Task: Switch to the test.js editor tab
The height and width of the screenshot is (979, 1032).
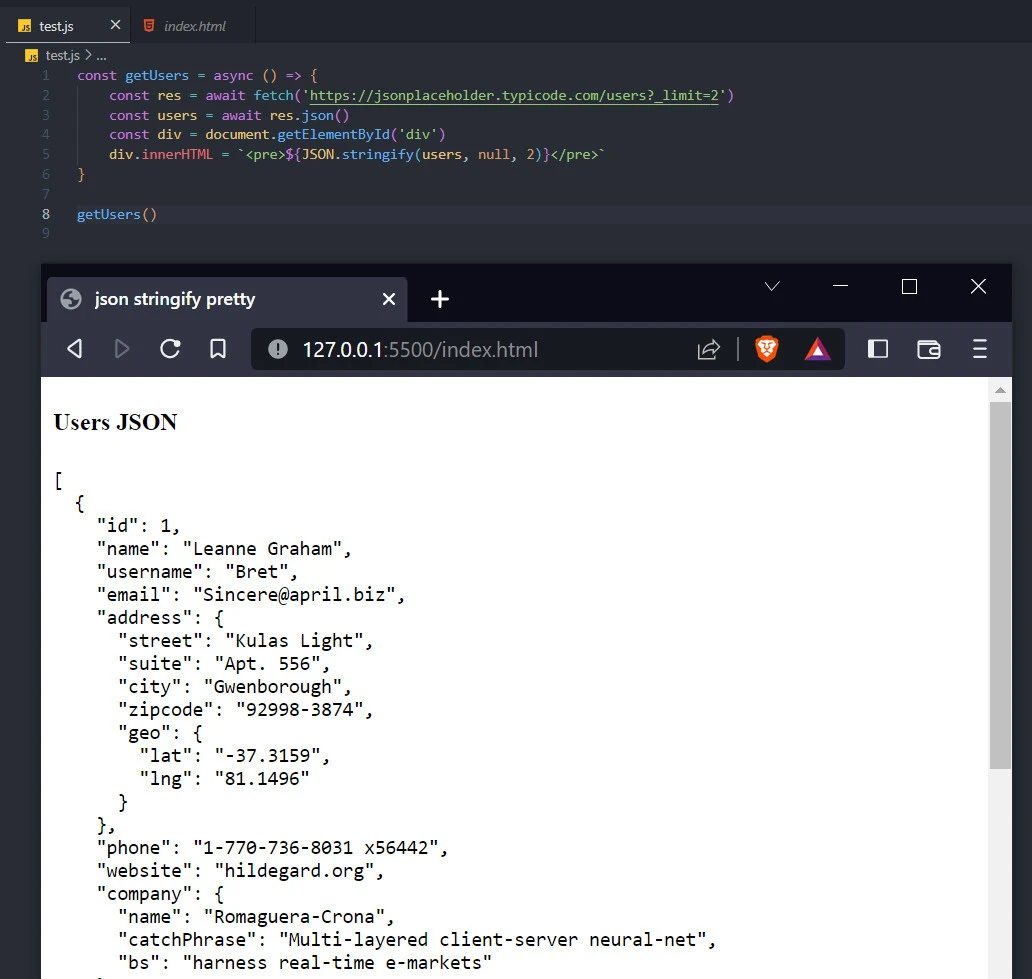Action: [x=55, y=25]
